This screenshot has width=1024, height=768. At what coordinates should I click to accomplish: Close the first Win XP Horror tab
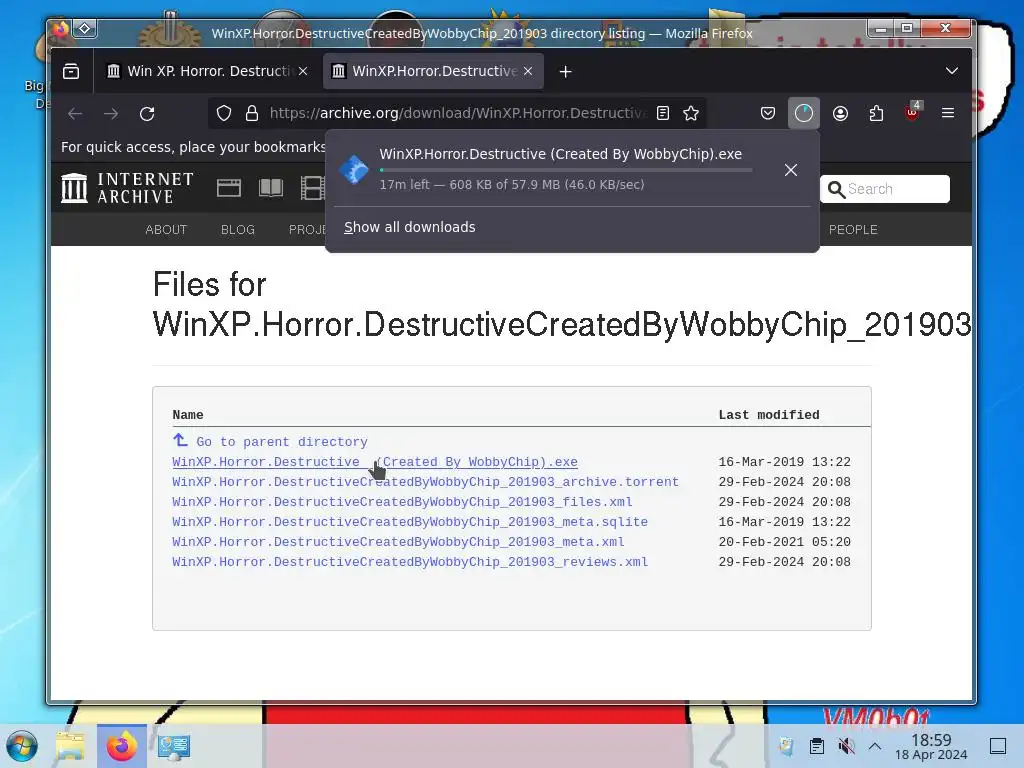tap(303, 71)
